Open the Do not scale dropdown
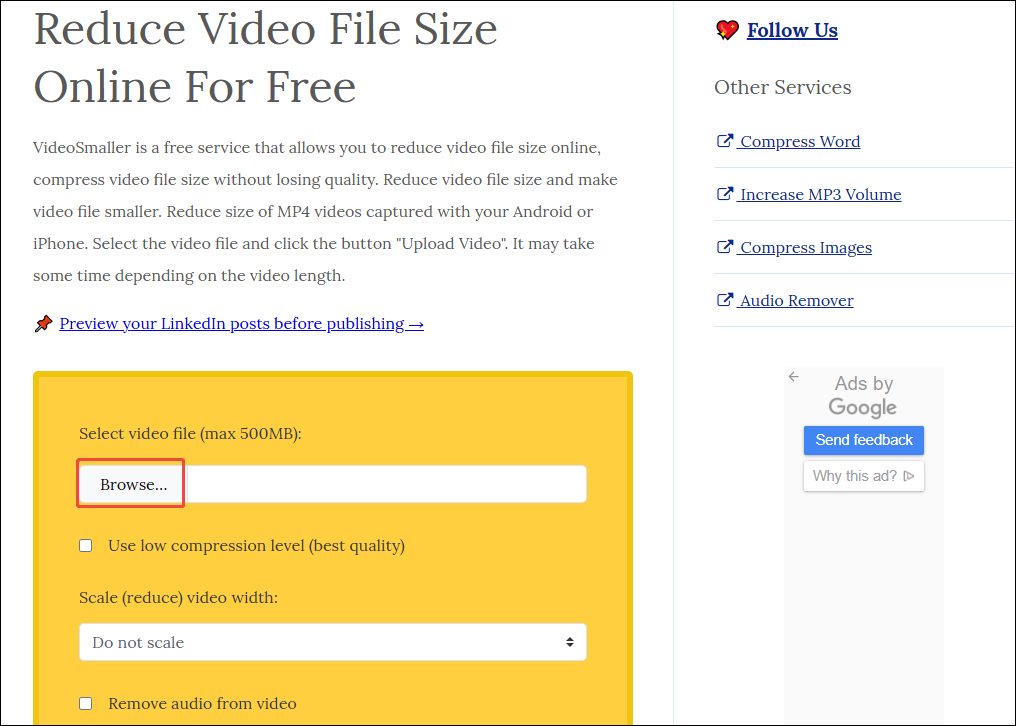The width and height of the screenshot is (1016, 726). pos(333,642)
